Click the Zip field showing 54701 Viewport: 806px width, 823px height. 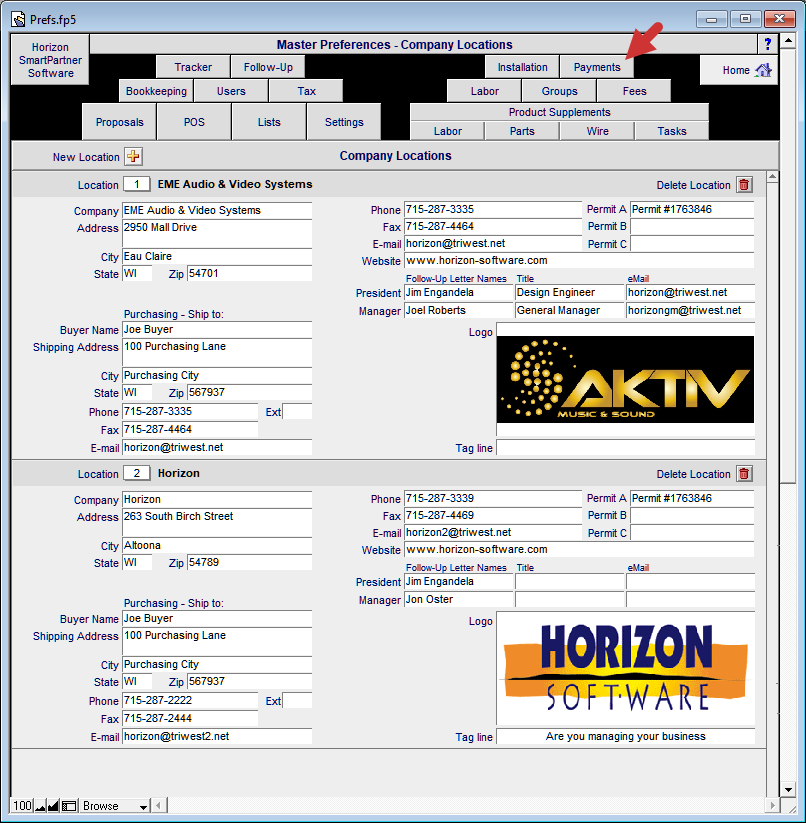[250, 273]
